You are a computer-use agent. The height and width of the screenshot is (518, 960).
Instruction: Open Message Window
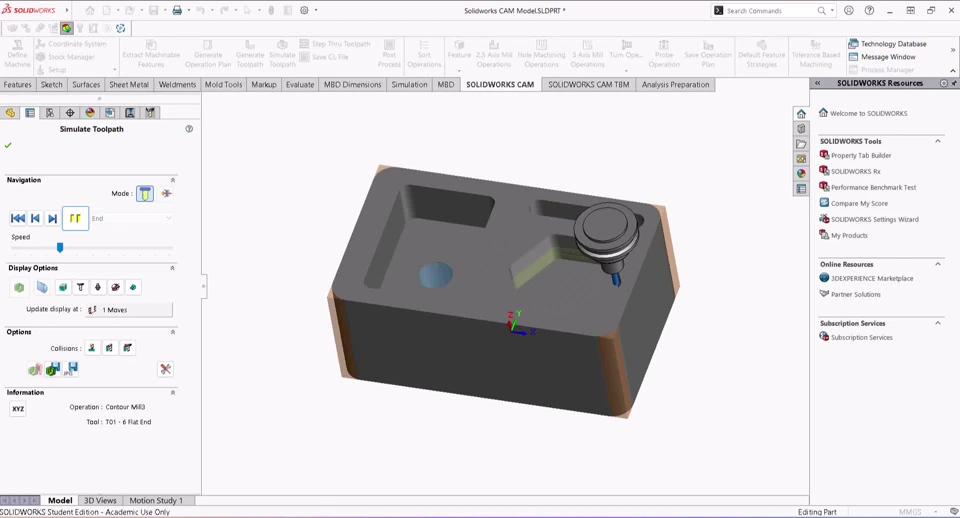[882, 57]
